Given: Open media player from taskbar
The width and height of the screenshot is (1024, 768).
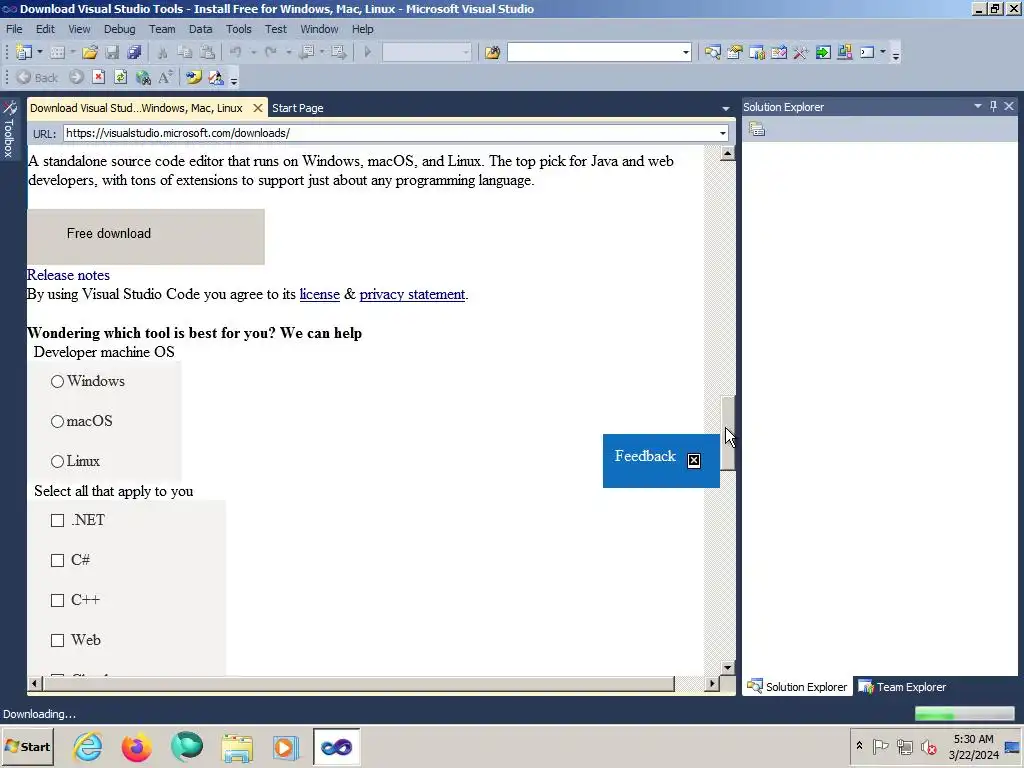Looking at the screenshot, I should click(x=285, y=747).
